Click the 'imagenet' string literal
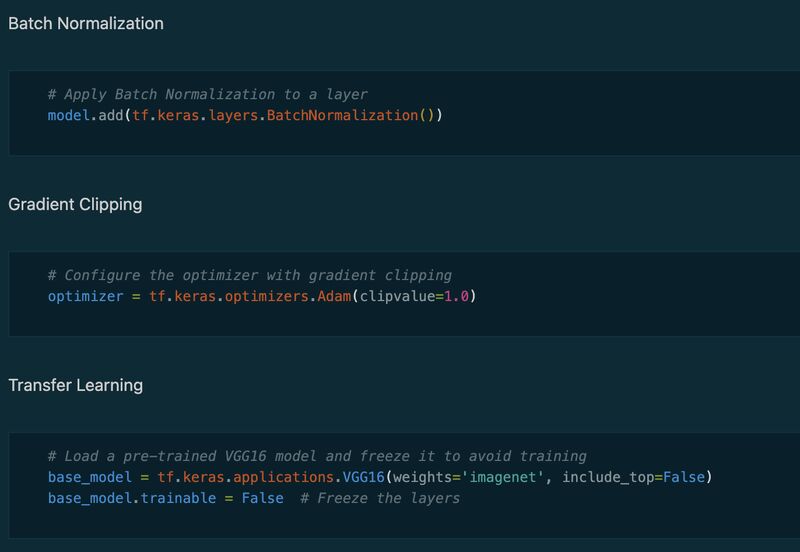Screen dimensions: 800x552 click(x=503, y=477)
